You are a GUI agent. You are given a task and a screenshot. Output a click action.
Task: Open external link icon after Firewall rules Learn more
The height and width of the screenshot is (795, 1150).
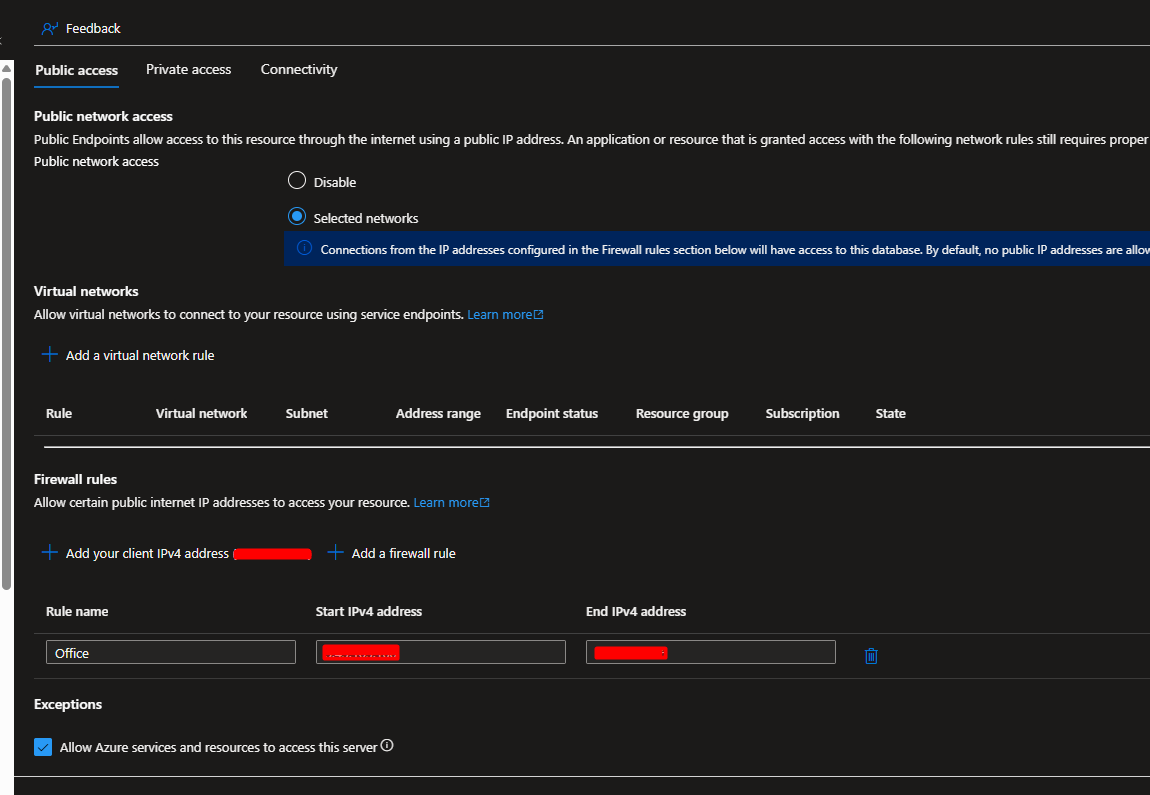tap(484, 502)
